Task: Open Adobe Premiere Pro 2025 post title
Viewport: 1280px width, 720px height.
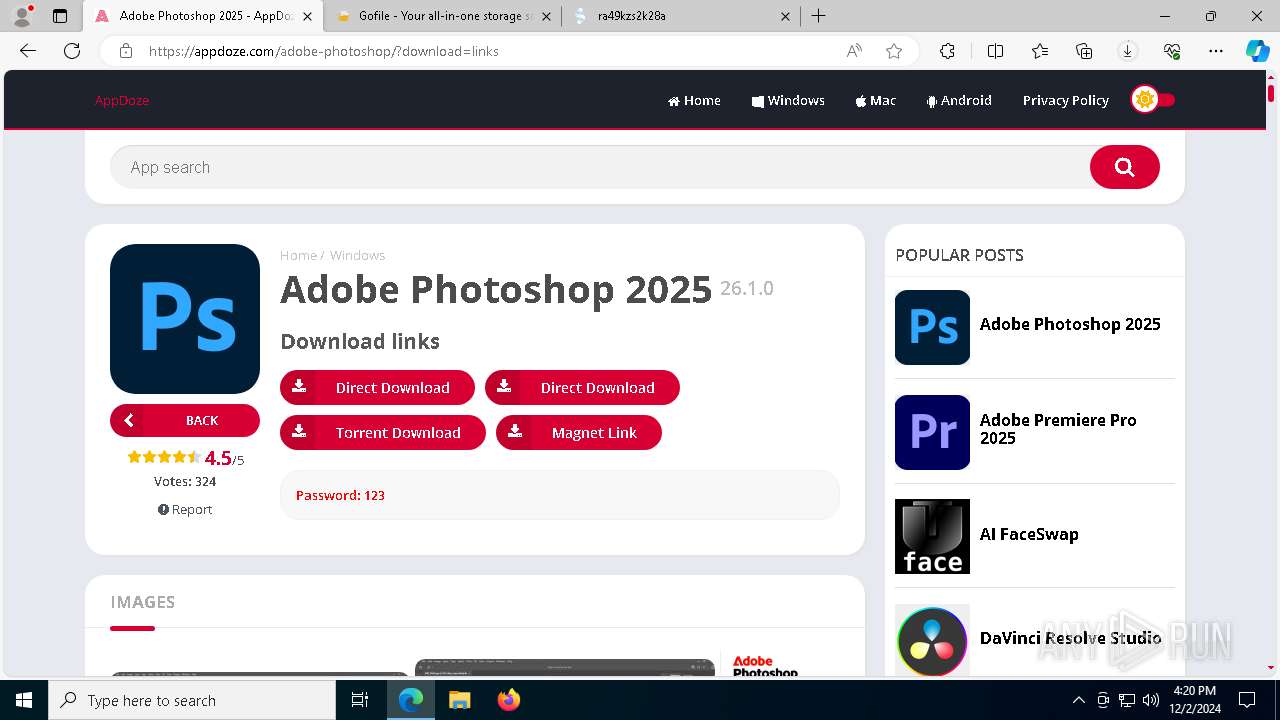Action: tap(1058, 429)
